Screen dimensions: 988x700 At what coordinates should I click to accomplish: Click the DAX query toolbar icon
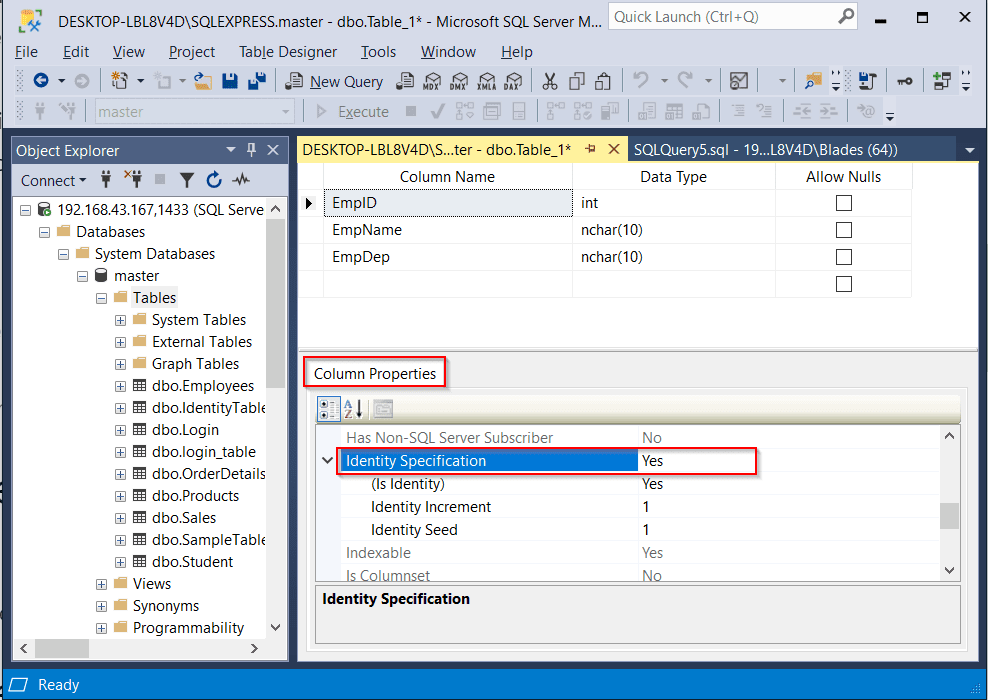pos(512,81)
